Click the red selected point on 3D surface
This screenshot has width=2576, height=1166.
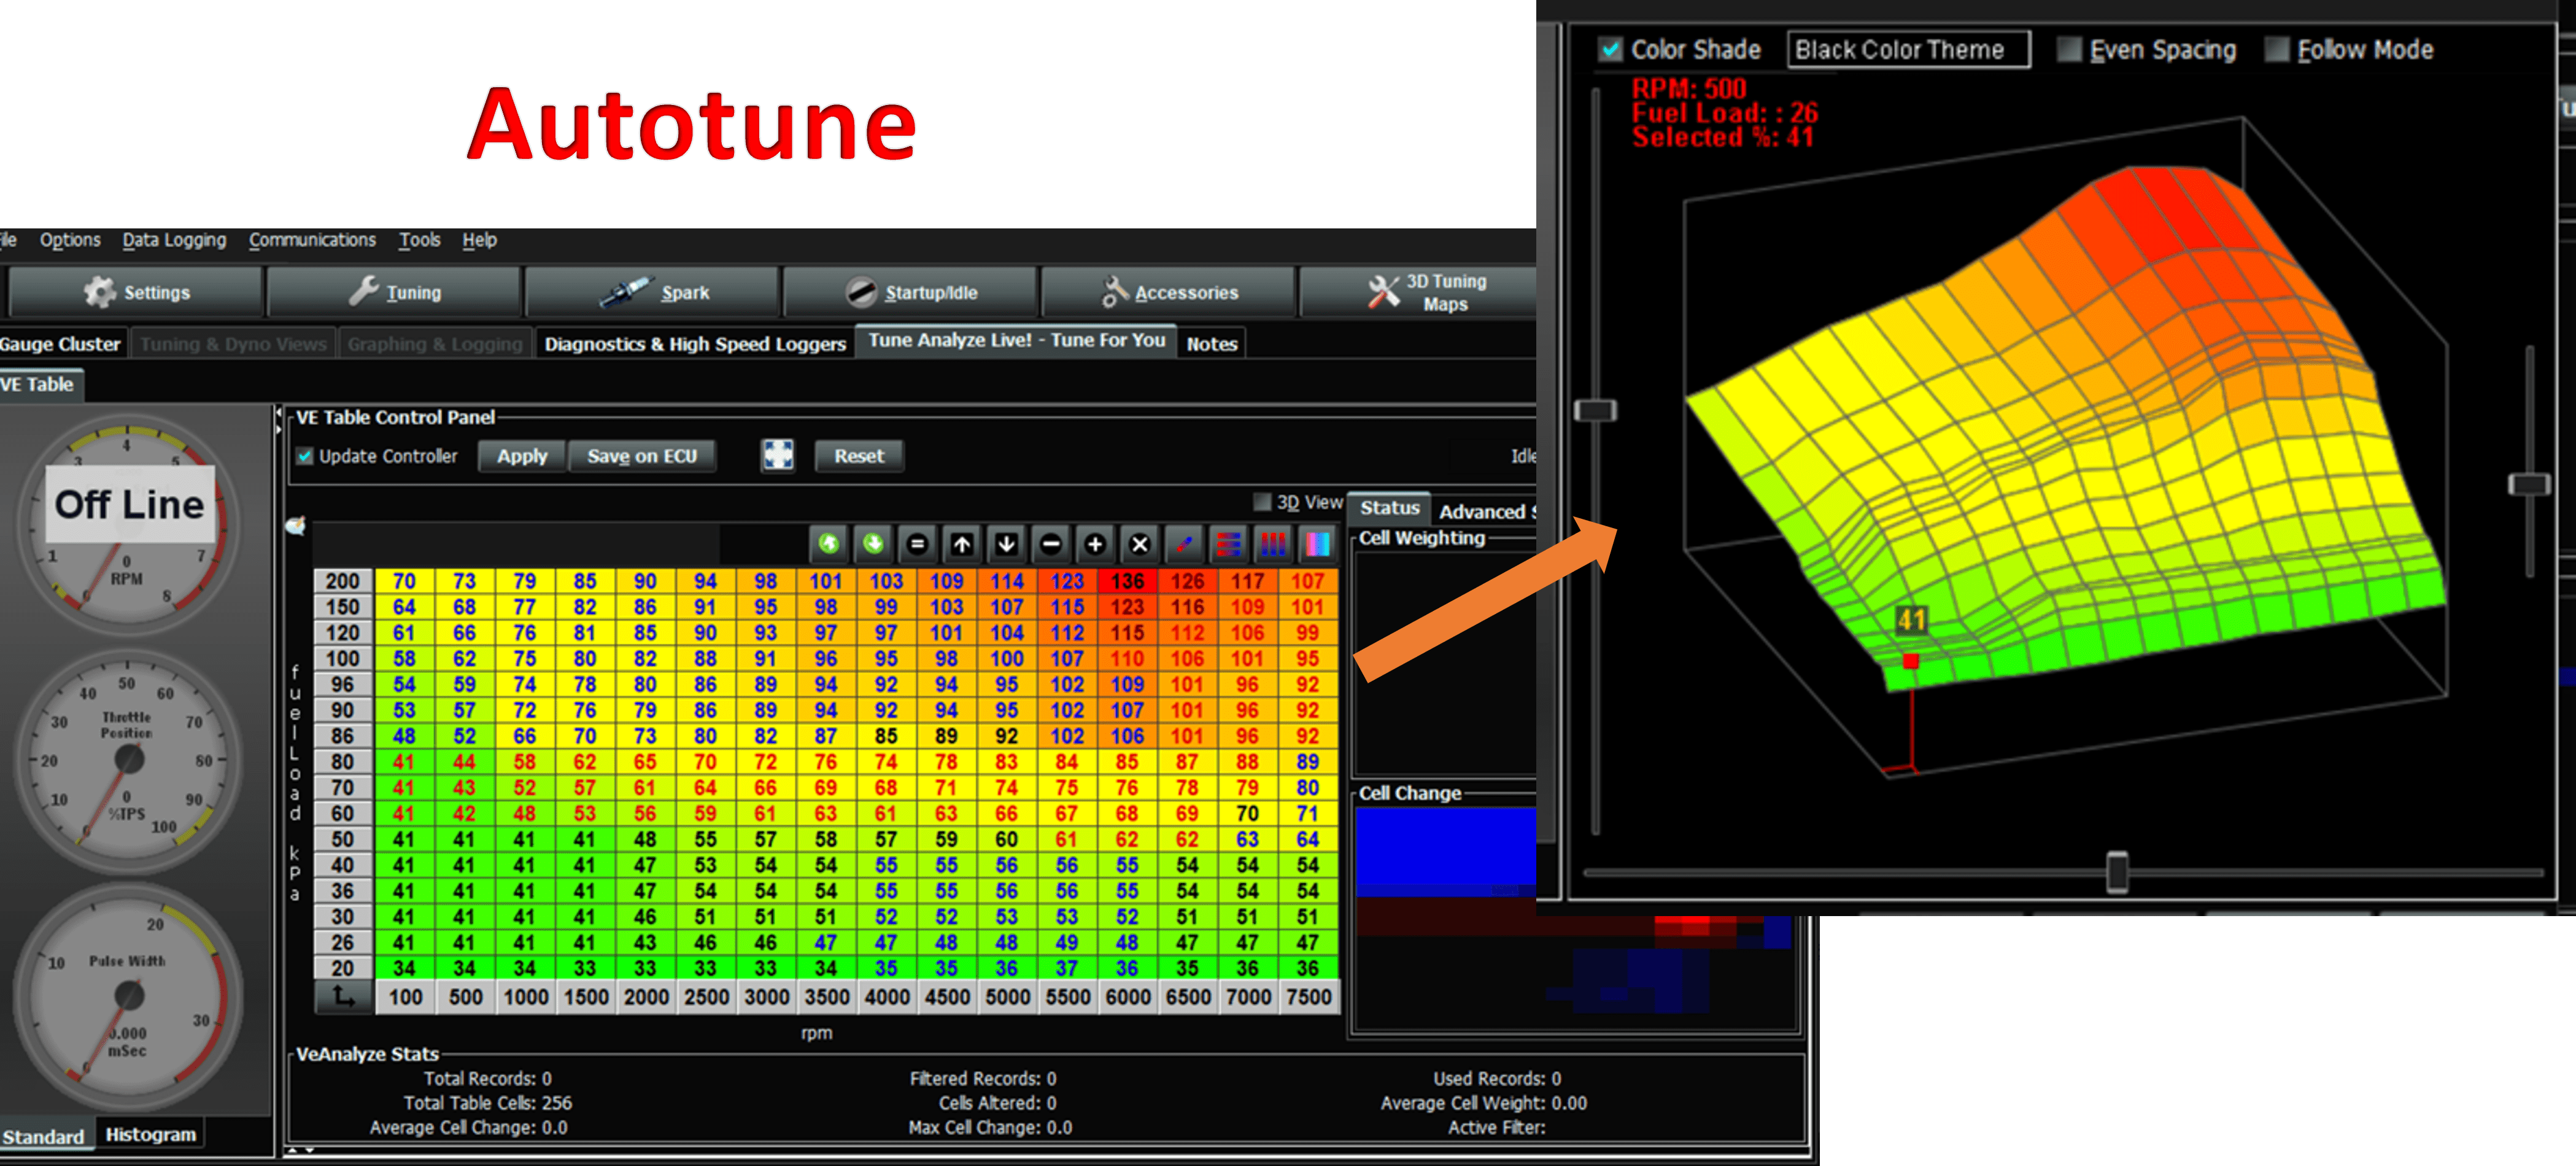click(x=1911, y=660)
